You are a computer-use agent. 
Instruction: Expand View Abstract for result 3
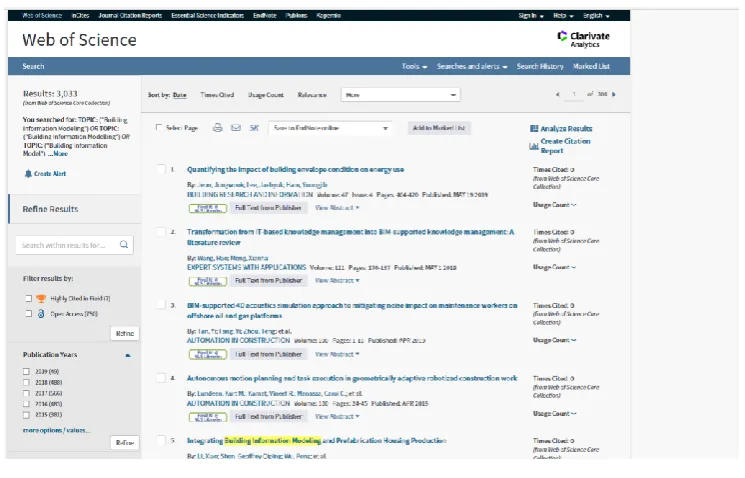pos(337,354)
